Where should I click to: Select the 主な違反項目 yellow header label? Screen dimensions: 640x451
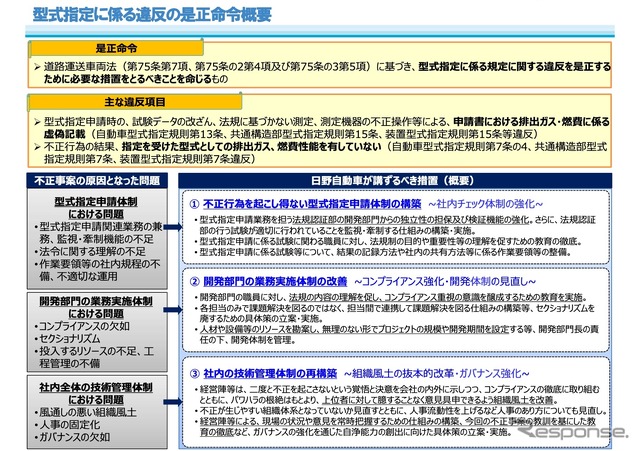click(x=135, y=102)
